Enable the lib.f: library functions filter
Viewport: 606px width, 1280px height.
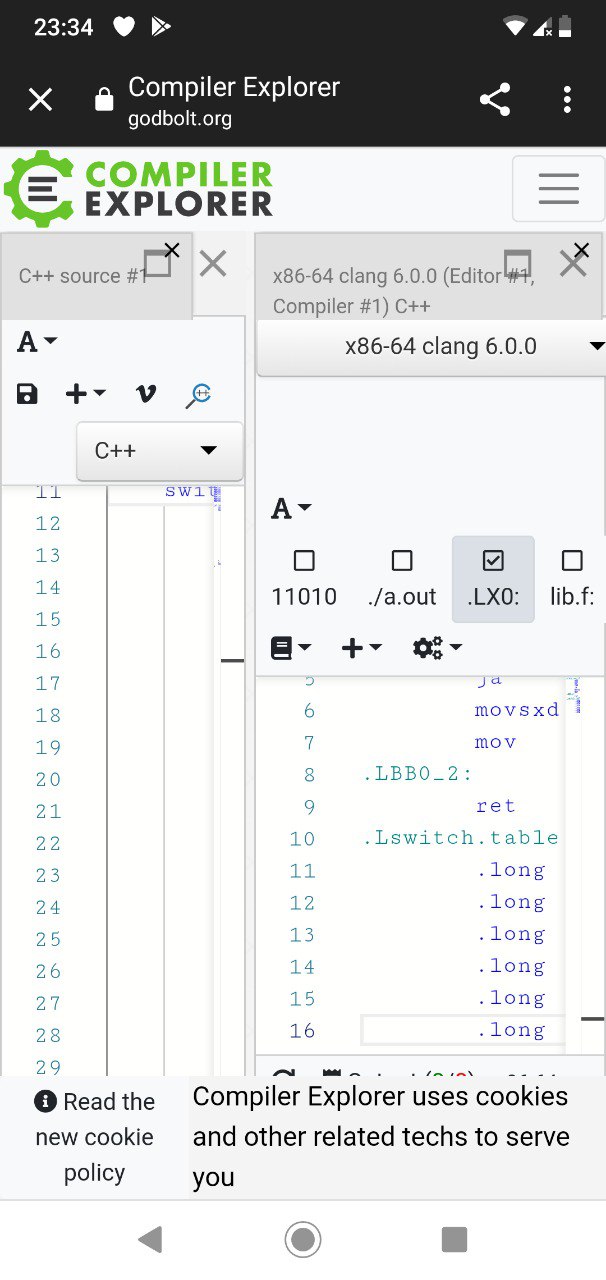point(572,579)
